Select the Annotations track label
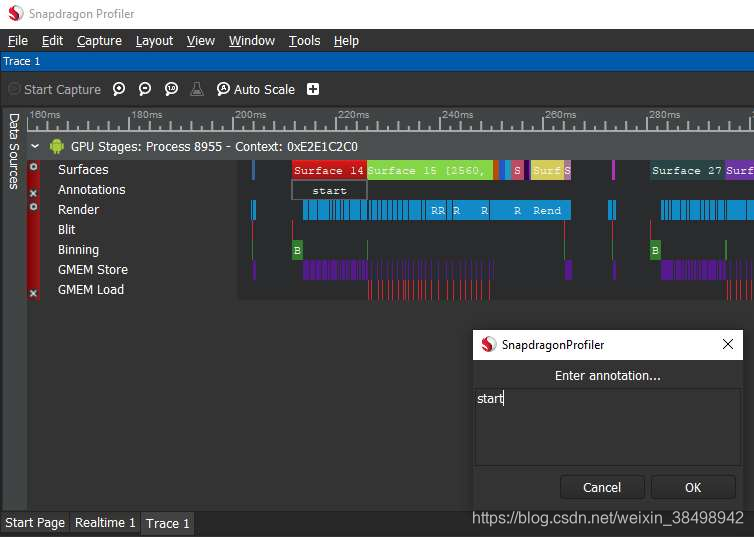 click(91, 189)
